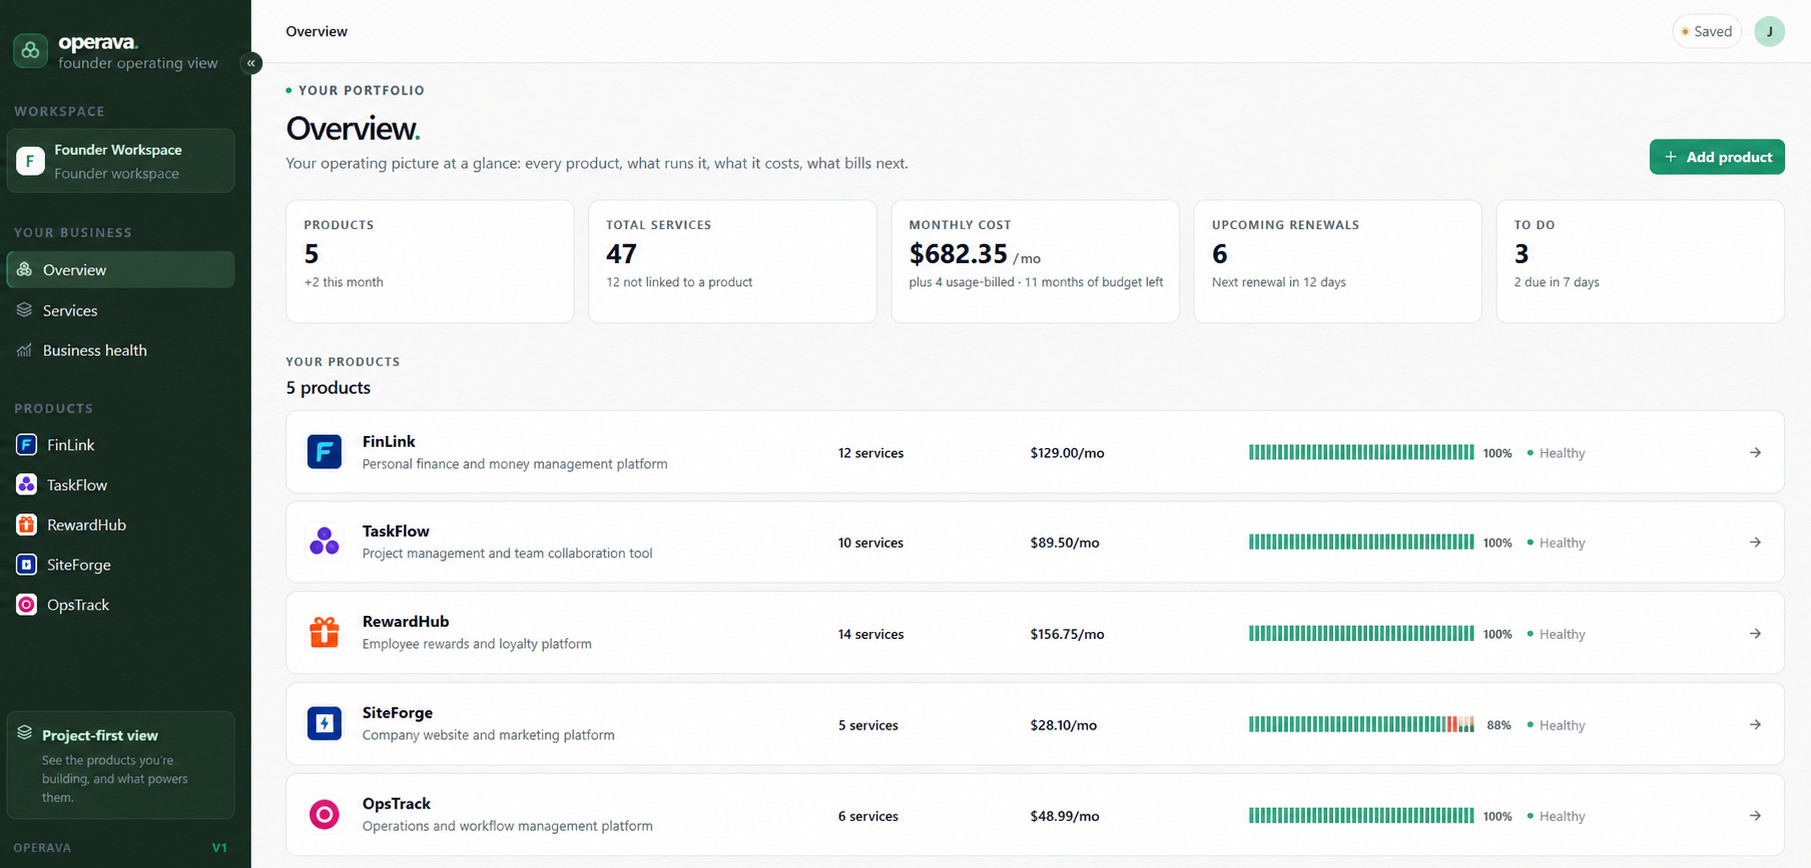This screenshot has height=868, width=1811.
Task: Click the SiteForge logo in product list
Action: pos(324,724)
